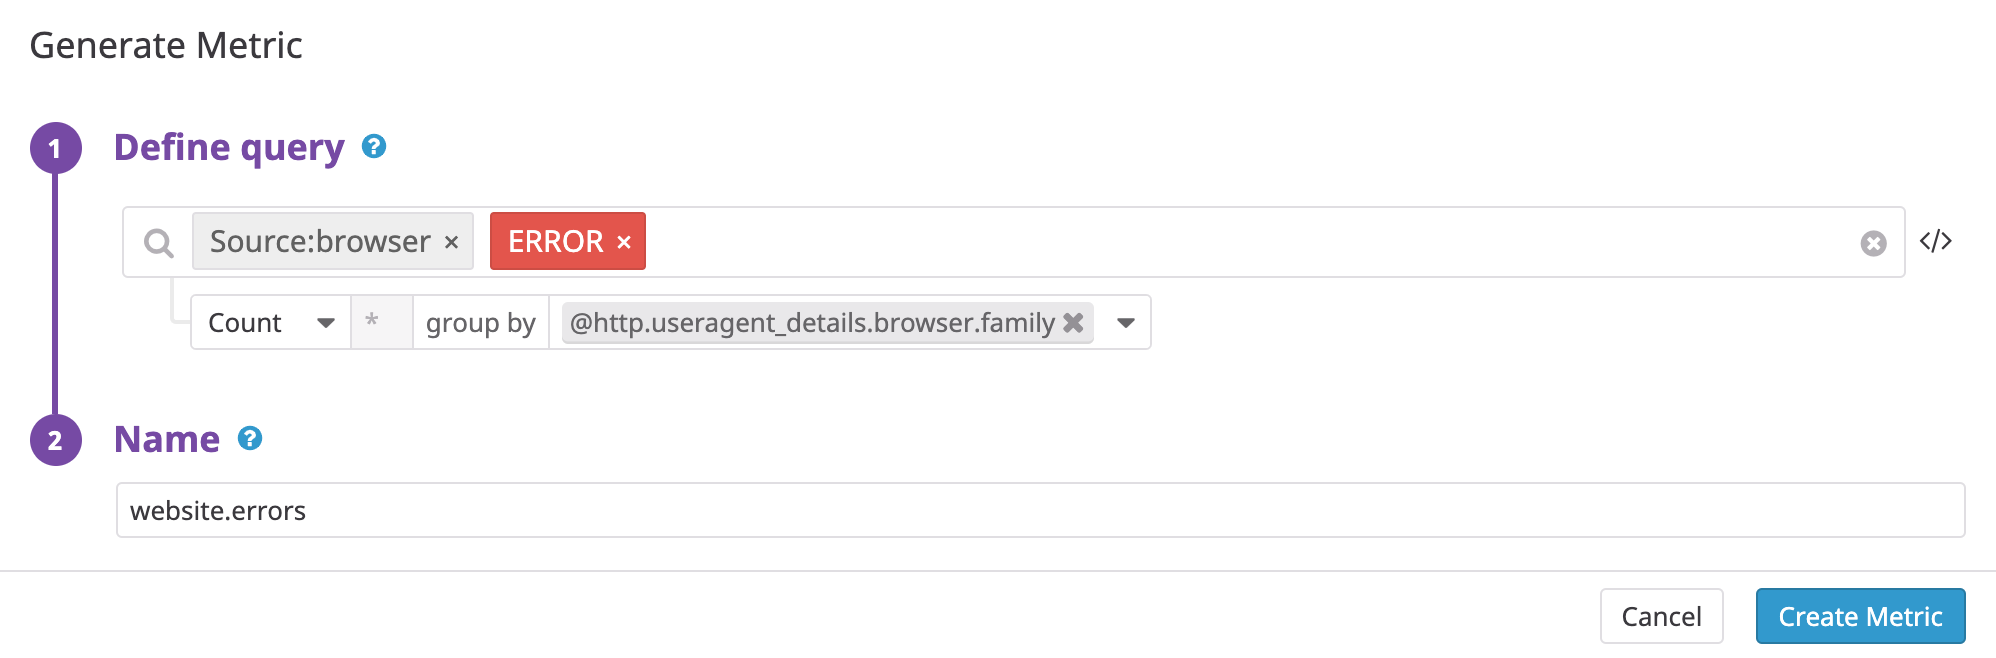Open the Define query help tooltip

pos(375,147)
